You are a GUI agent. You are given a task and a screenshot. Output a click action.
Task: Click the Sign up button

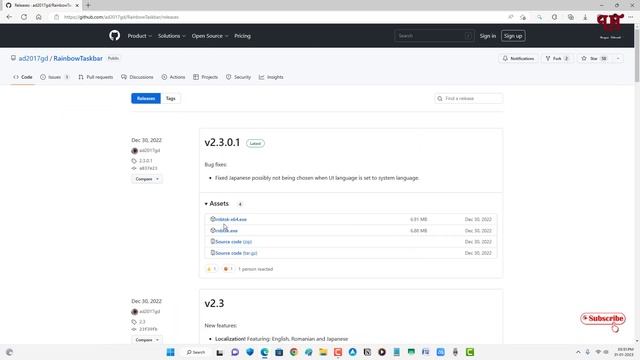(x=513, y=36)
